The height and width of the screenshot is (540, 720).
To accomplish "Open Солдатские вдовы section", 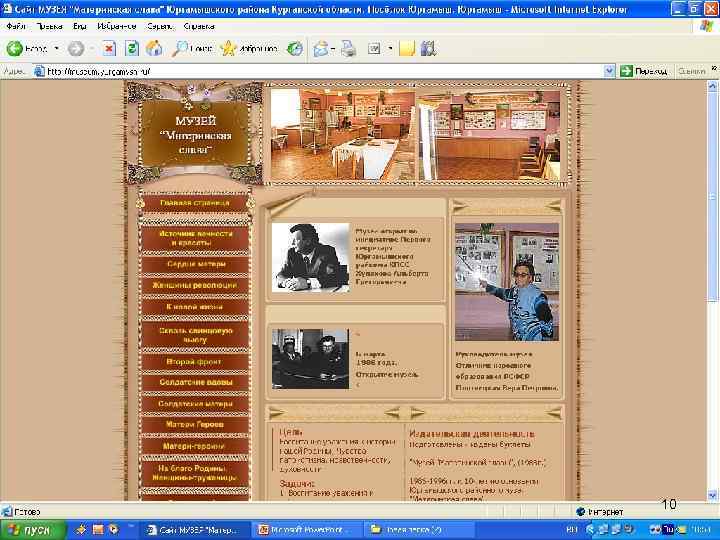I will (196, 382).
